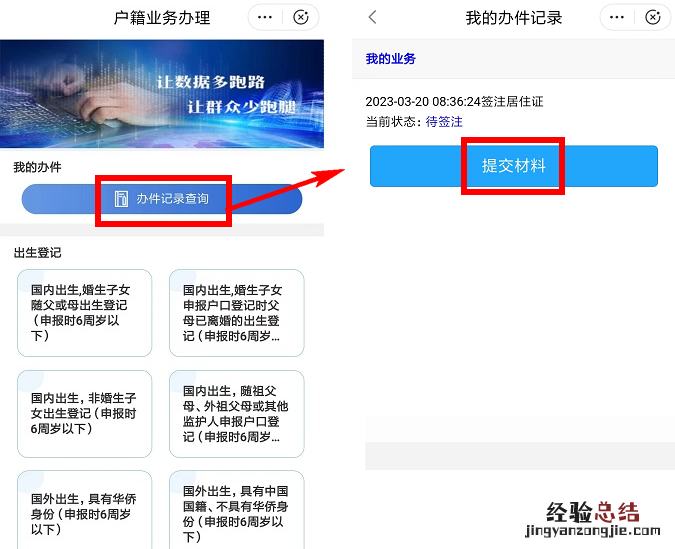
Task: Open more options menu on 户籍业务办理 page
Action: point(264,17)
